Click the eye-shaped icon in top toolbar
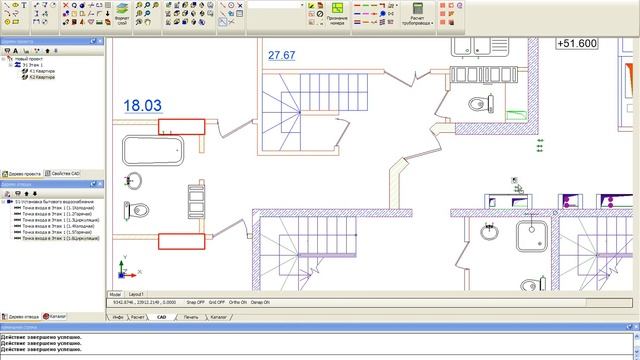 click(15, 5)
